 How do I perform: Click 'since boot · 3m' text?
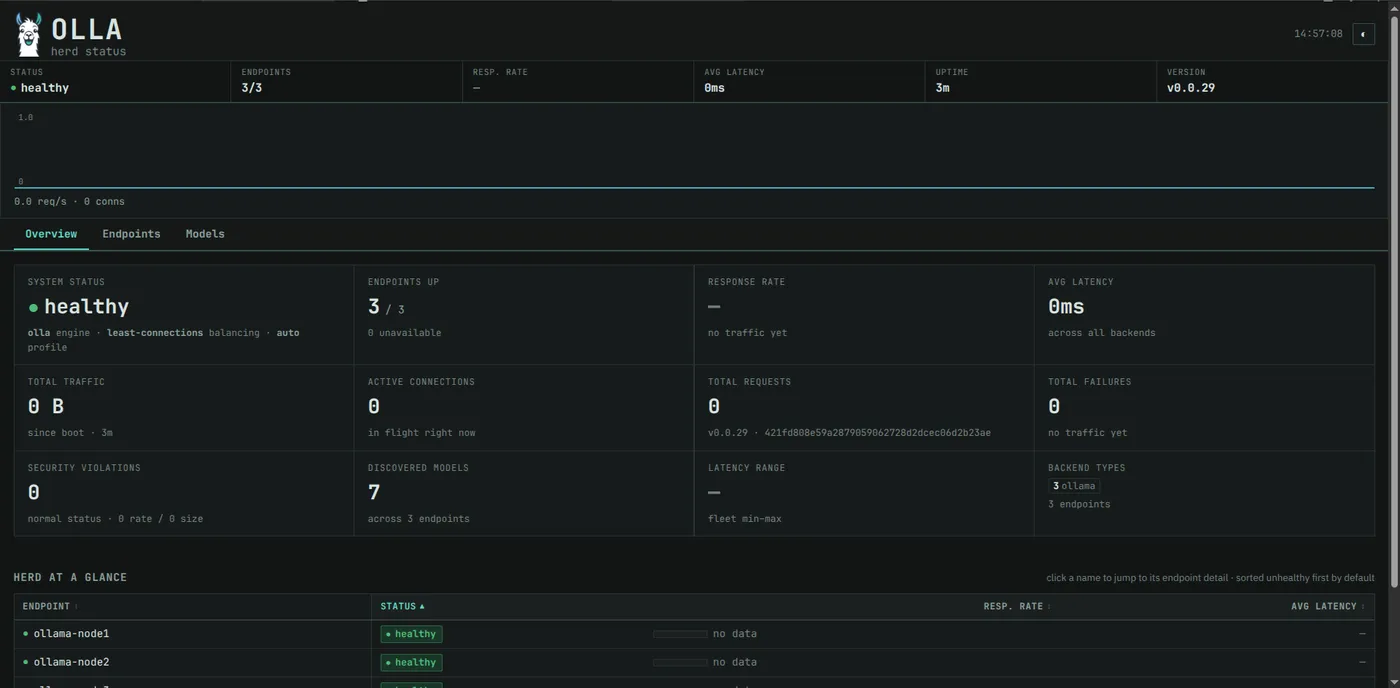[x=70, y=433]
